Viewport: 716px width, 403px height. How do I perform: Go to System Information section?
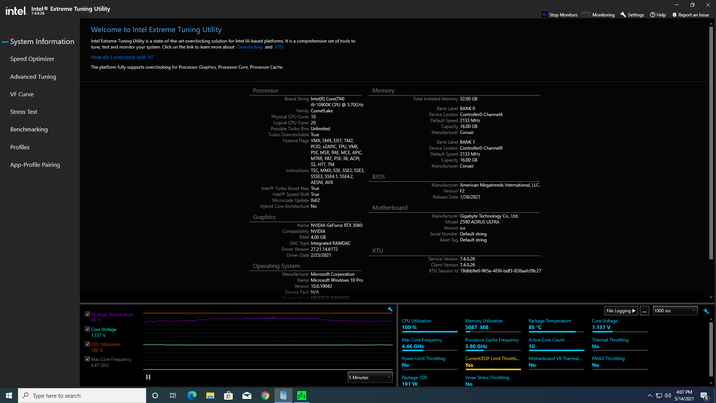[x=42, y=42]
